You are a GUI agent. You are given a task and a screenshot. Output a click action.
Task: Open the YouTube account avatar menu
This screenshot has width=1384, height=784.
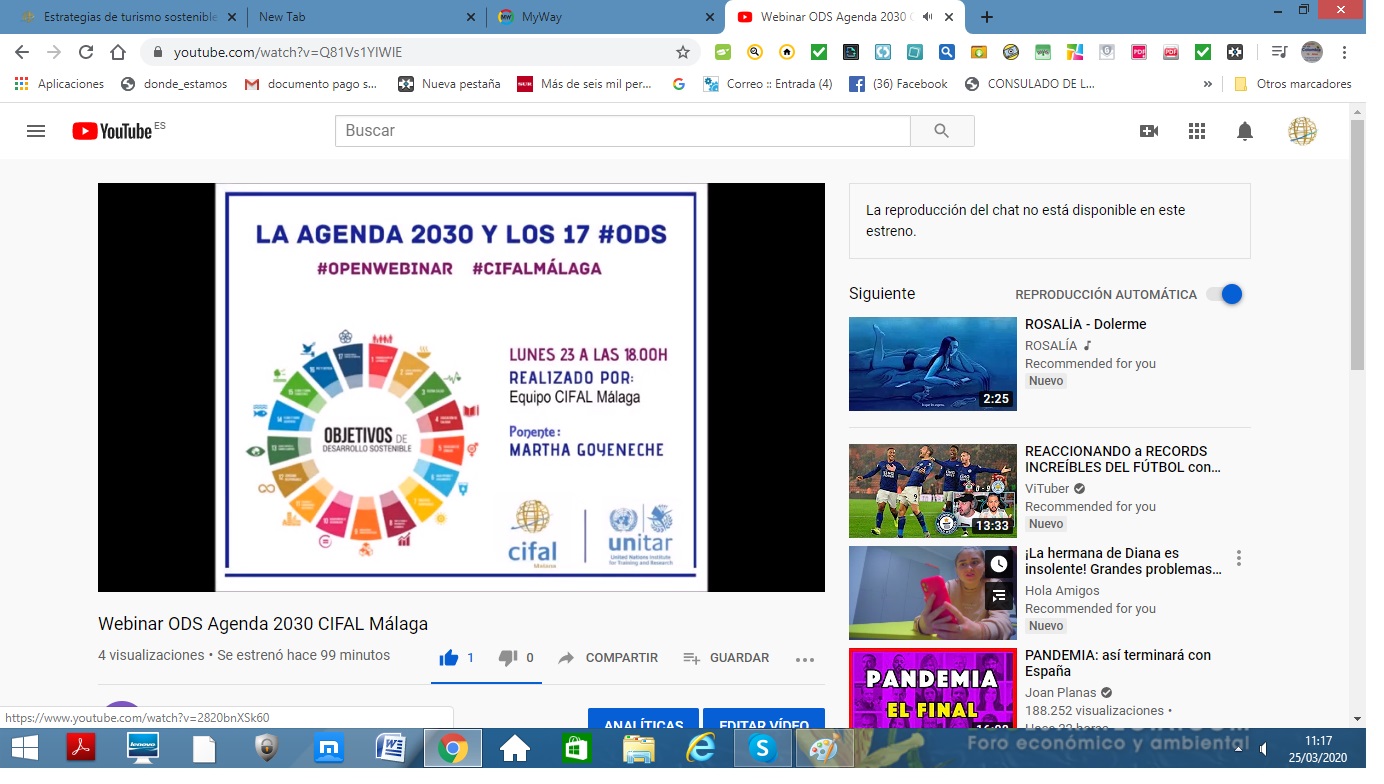(1302, 131)
